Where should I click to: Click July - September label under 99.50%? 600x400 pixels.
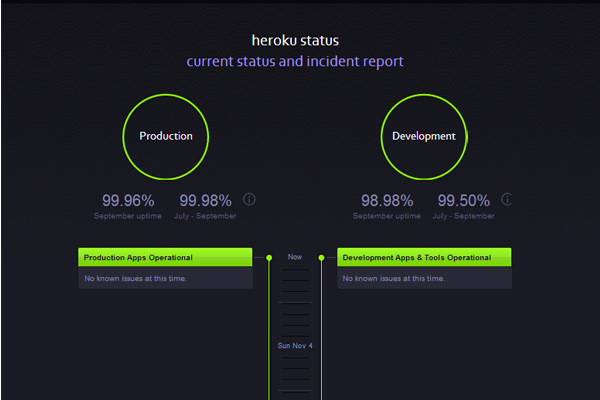(x=463, y=216)
